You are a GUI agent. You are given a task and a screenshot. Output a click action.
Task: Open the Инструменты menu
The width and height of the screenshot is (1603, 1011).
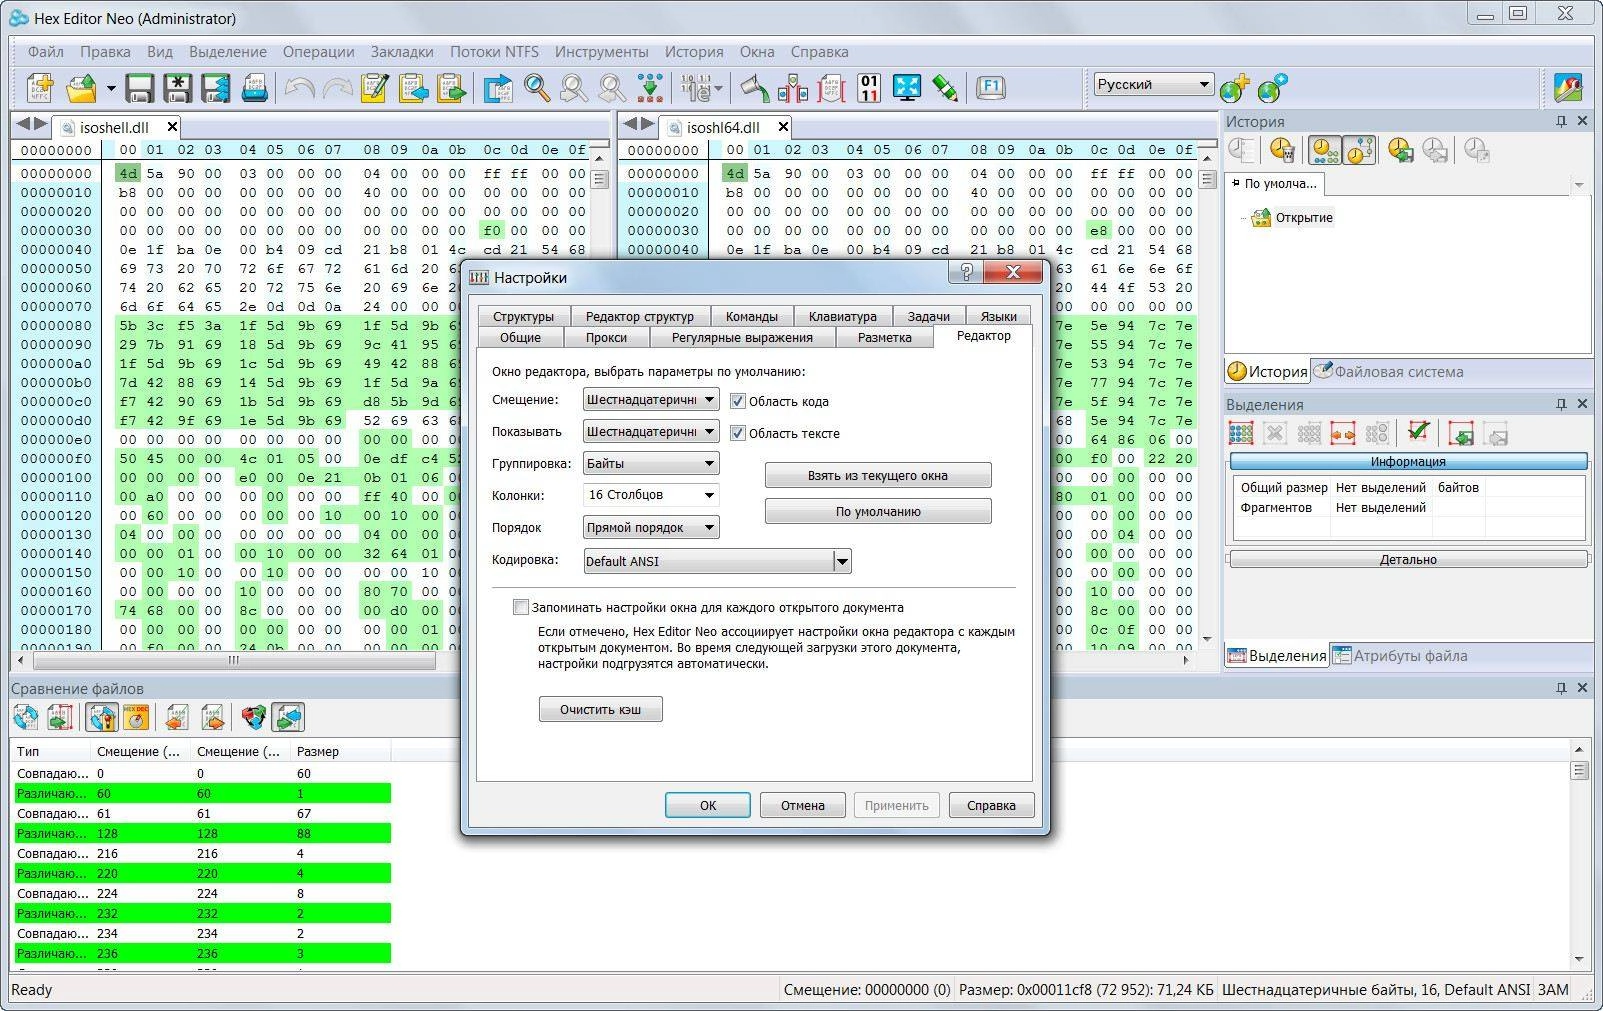tap(601, 52)
